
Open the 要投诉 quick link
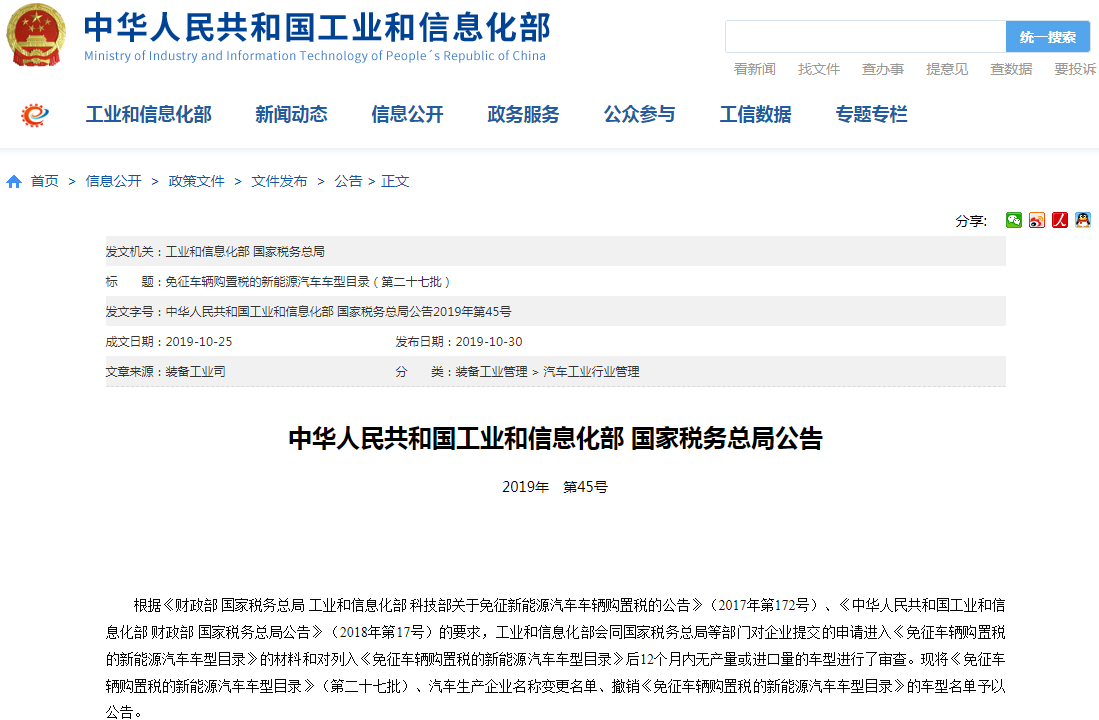coord(1075,69)
